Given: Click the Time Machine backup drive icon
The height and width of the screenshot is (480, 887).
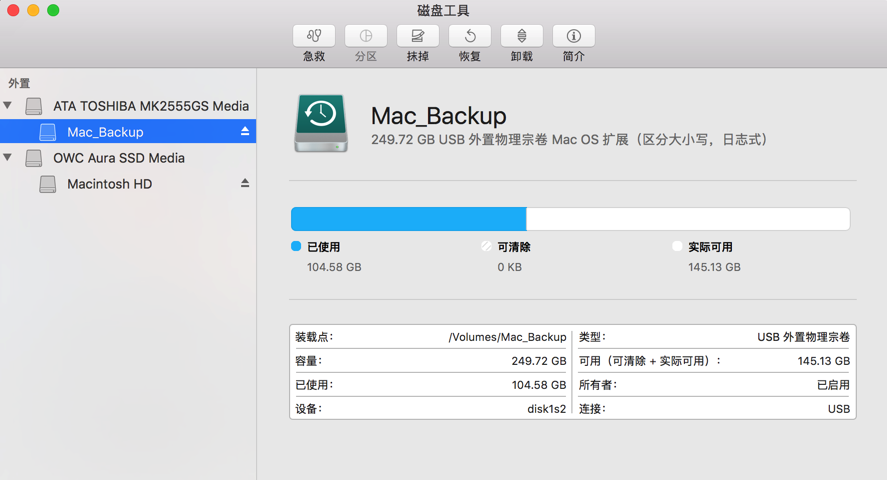Looking at the screenshot, I should click(x=321, y=123).
